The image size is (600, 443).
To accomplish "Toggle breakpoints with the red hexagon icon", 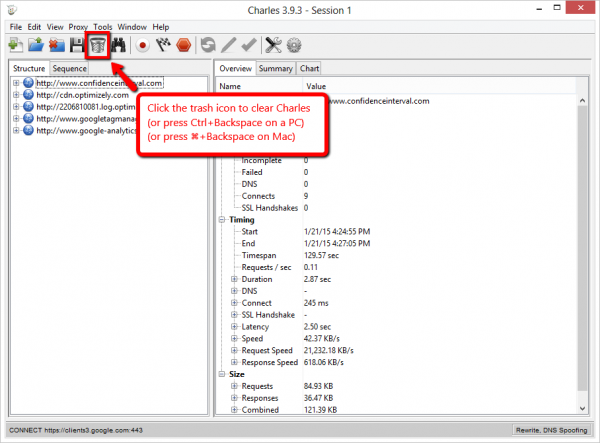I will tap(184, 45).
